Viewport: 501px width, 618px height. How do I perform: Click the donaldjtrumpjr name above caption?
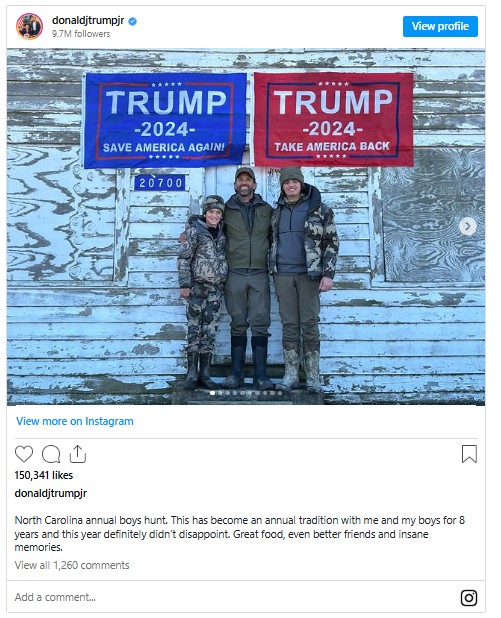point(50,493)
